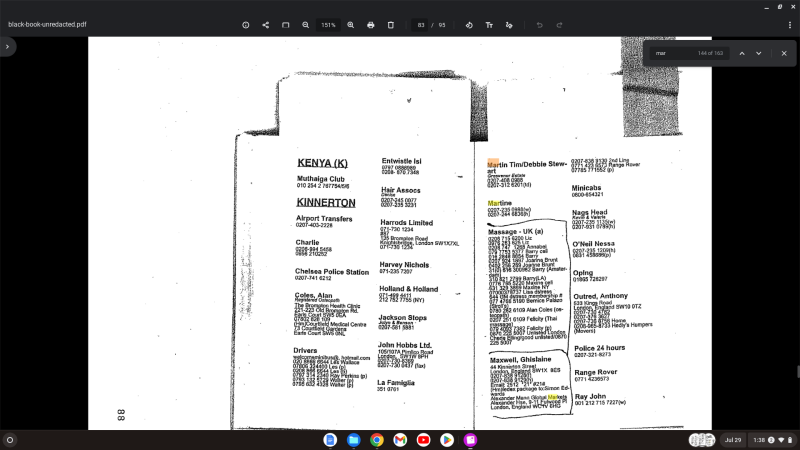
Task: Click the 'Hair Assocs' entry
Action: coord(401,190)
